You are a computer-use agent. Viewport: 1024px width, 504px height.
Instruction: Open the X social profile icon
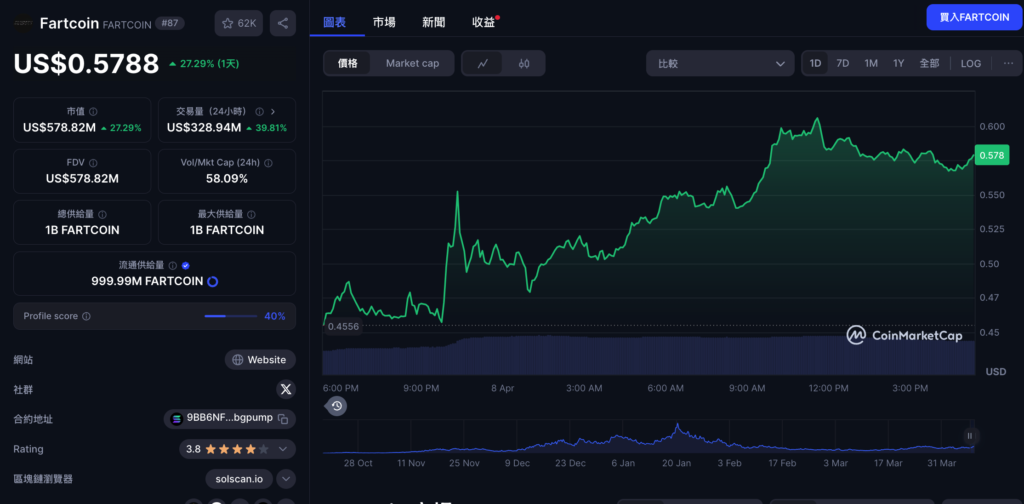pyautogui.click(x=285, y=389)
